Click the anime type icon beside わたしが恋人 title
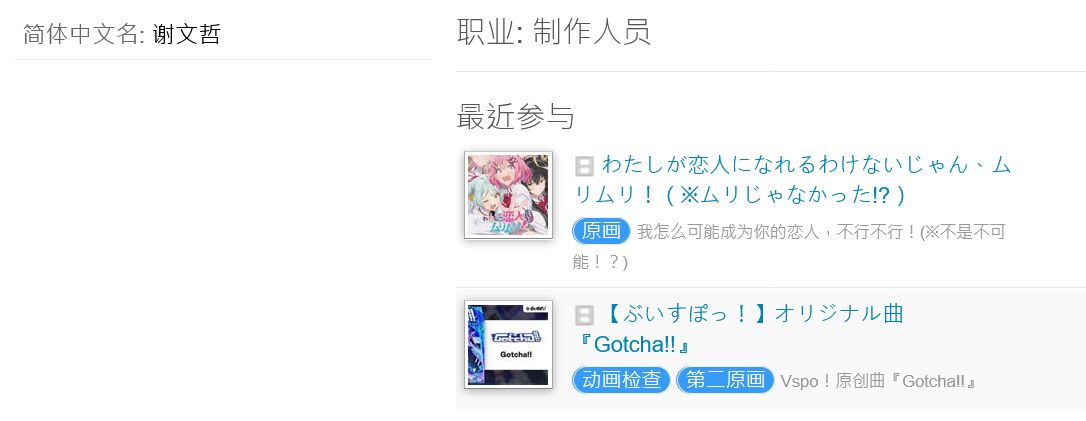Screen dimensions: 1086x421 click(x=585, y=166)
